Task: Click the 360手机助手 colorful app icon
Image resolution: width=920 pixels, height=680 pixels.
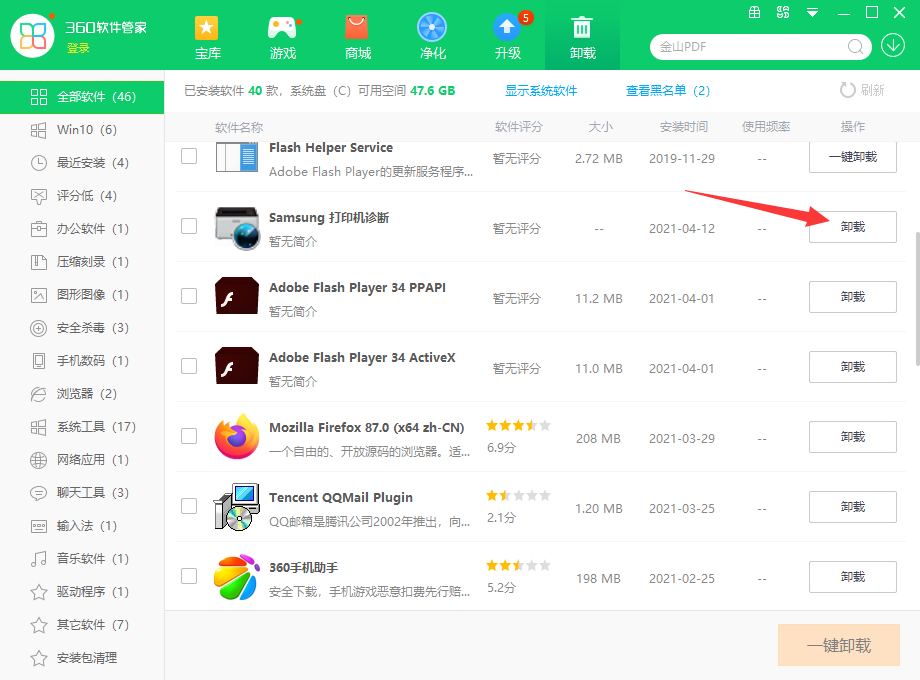Action: (x=236, y=577)
